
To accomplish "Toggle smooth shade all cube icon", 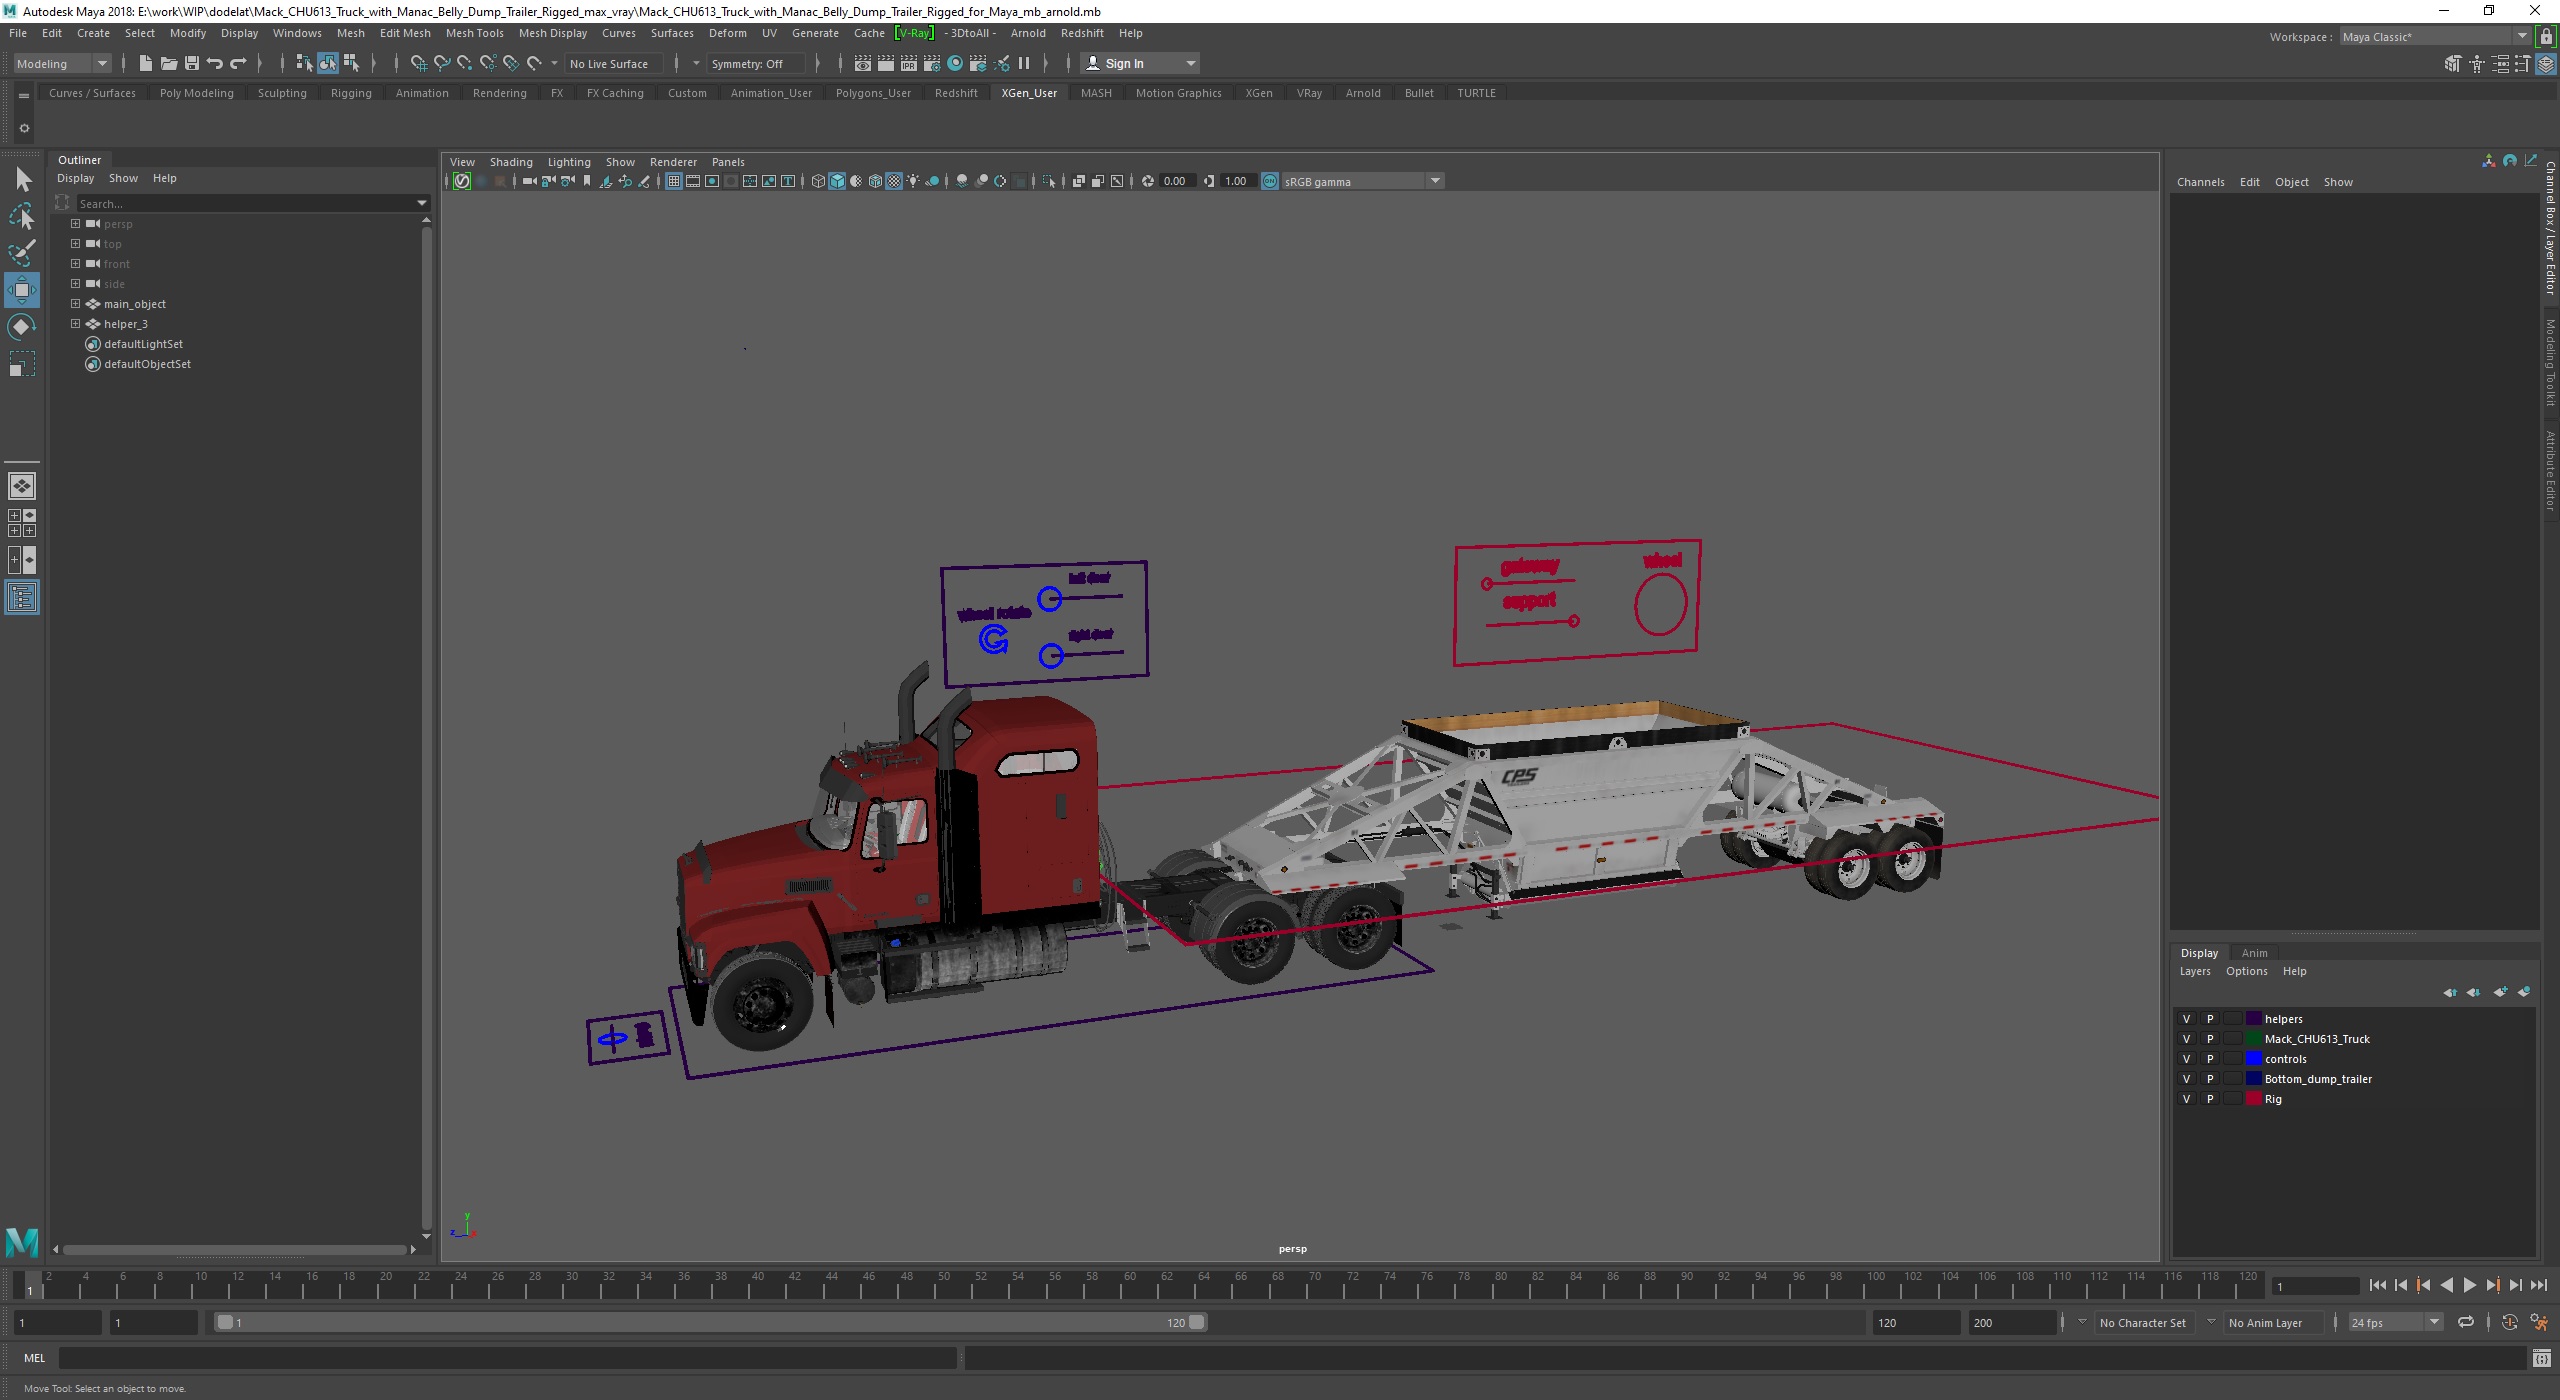I will [x=837, y=181].
